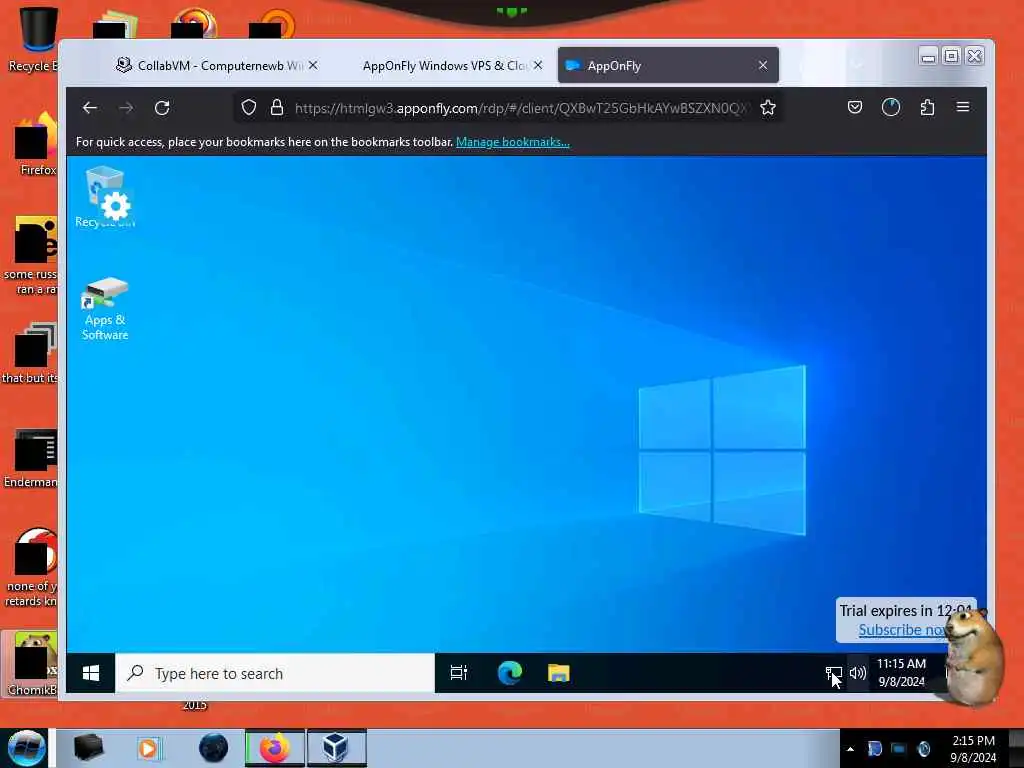
Task: Bookmark this page with star icon
Action: (x=768, y=108)
